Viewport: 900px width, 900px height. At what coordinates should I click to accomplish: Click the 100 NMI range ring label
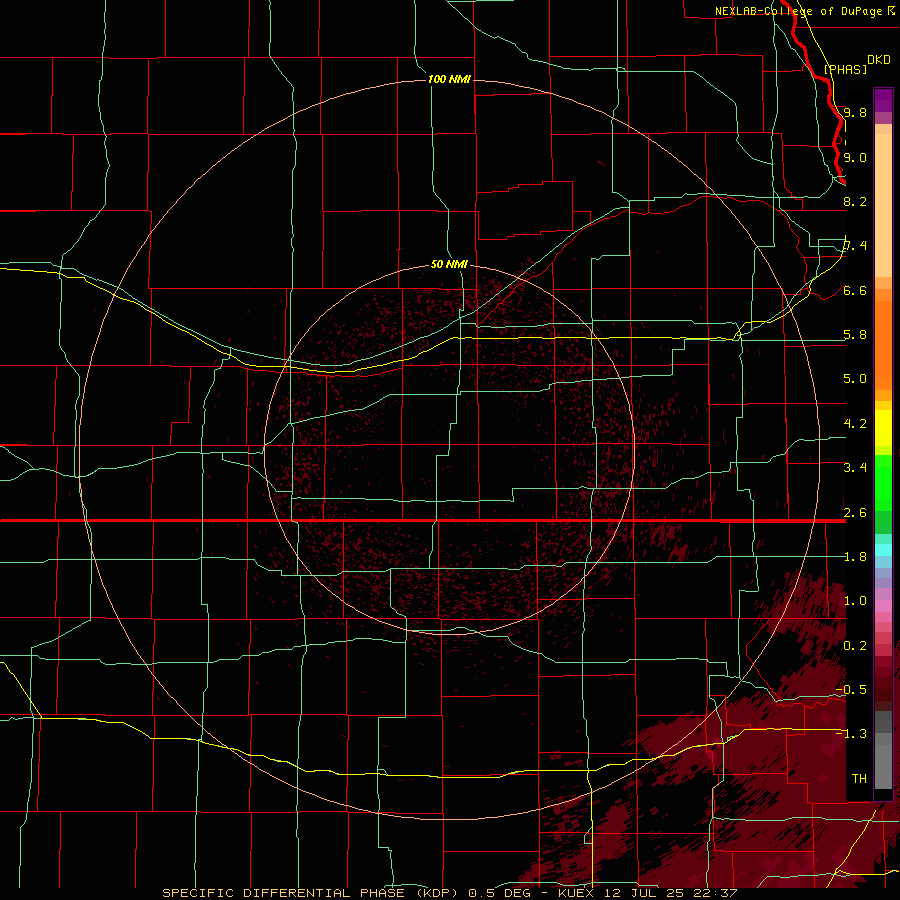[x=449, y=79]
